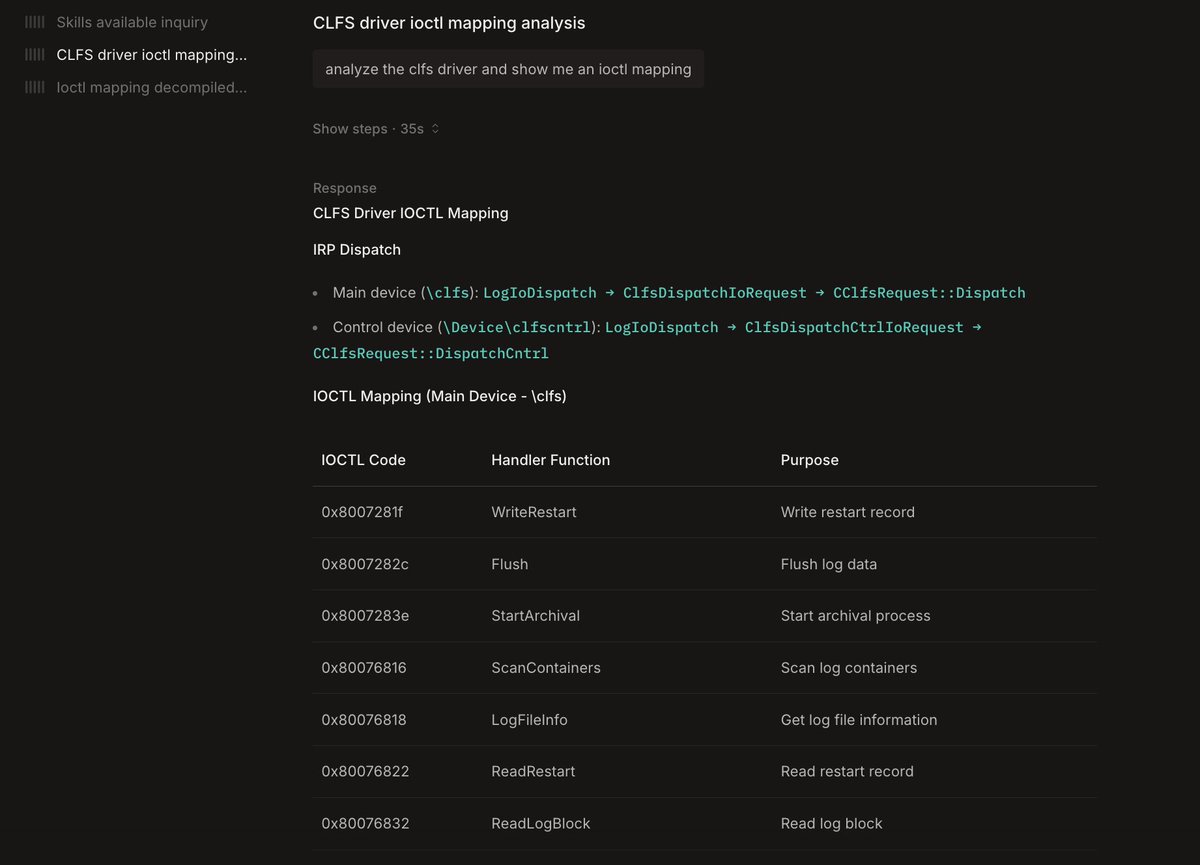Click icon beside CLFS driver ioctl mapping

tap(35, 55)
